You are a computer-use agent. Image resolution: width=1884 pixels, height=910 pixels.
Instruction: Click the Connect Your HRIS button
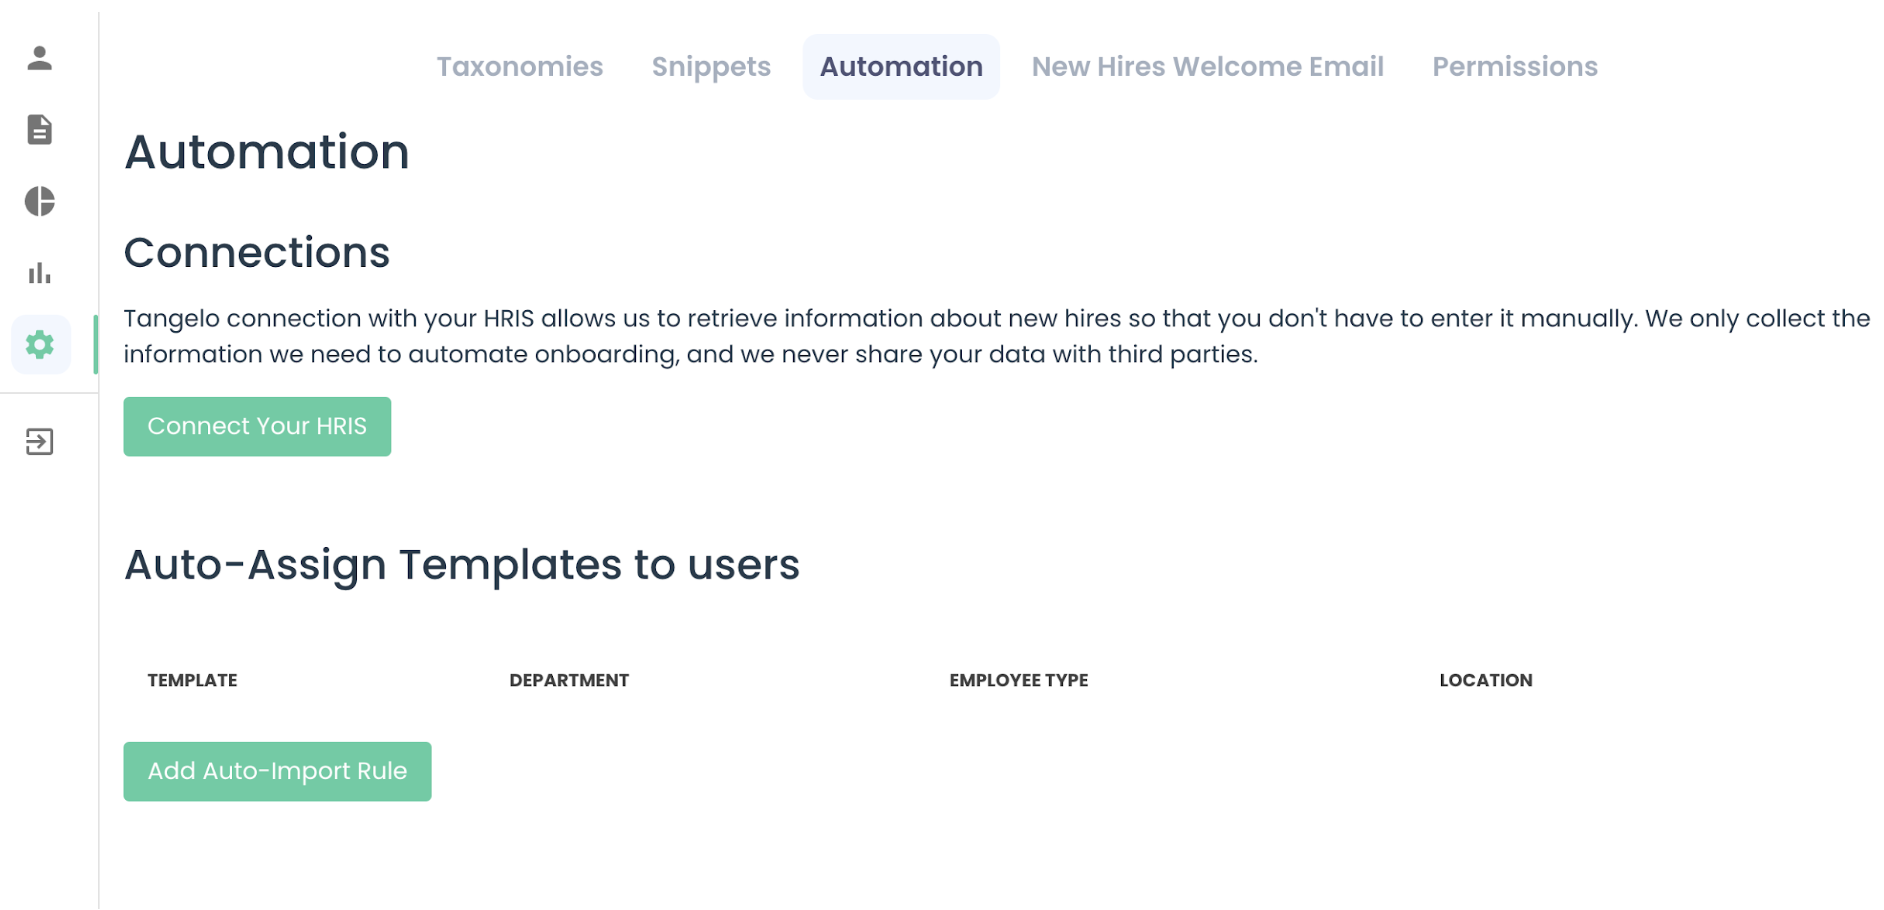click(x=257, y=427)
